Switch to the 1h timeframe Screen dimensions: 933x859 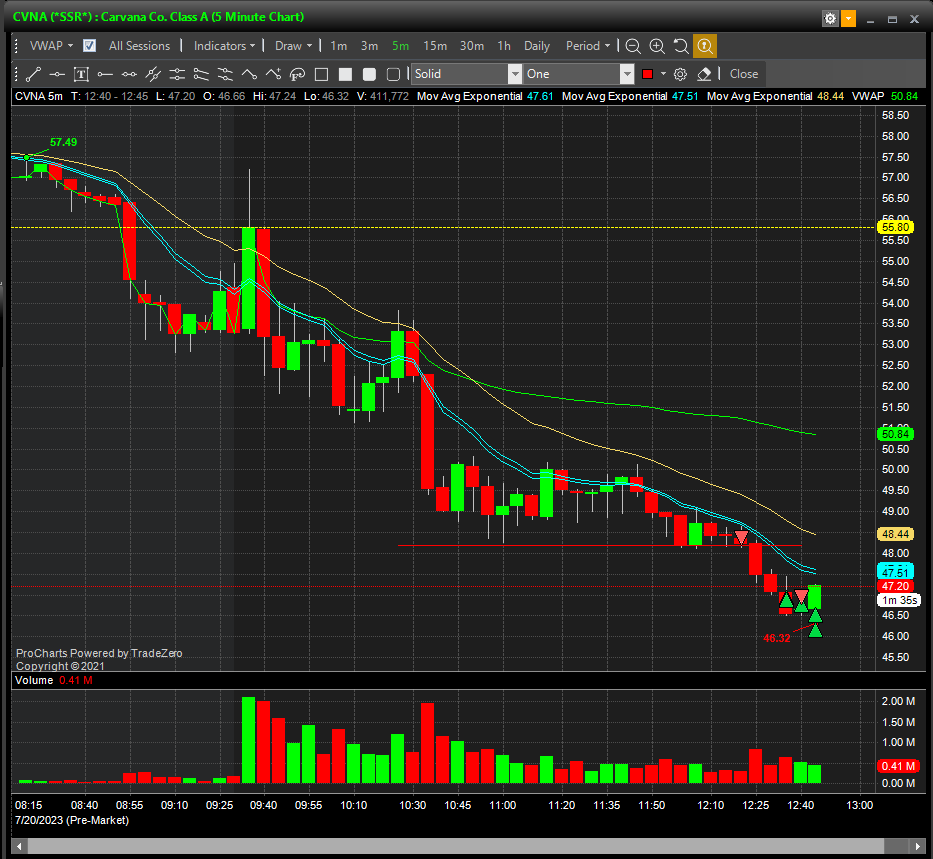pyautogui.click(x=504, y=46)
